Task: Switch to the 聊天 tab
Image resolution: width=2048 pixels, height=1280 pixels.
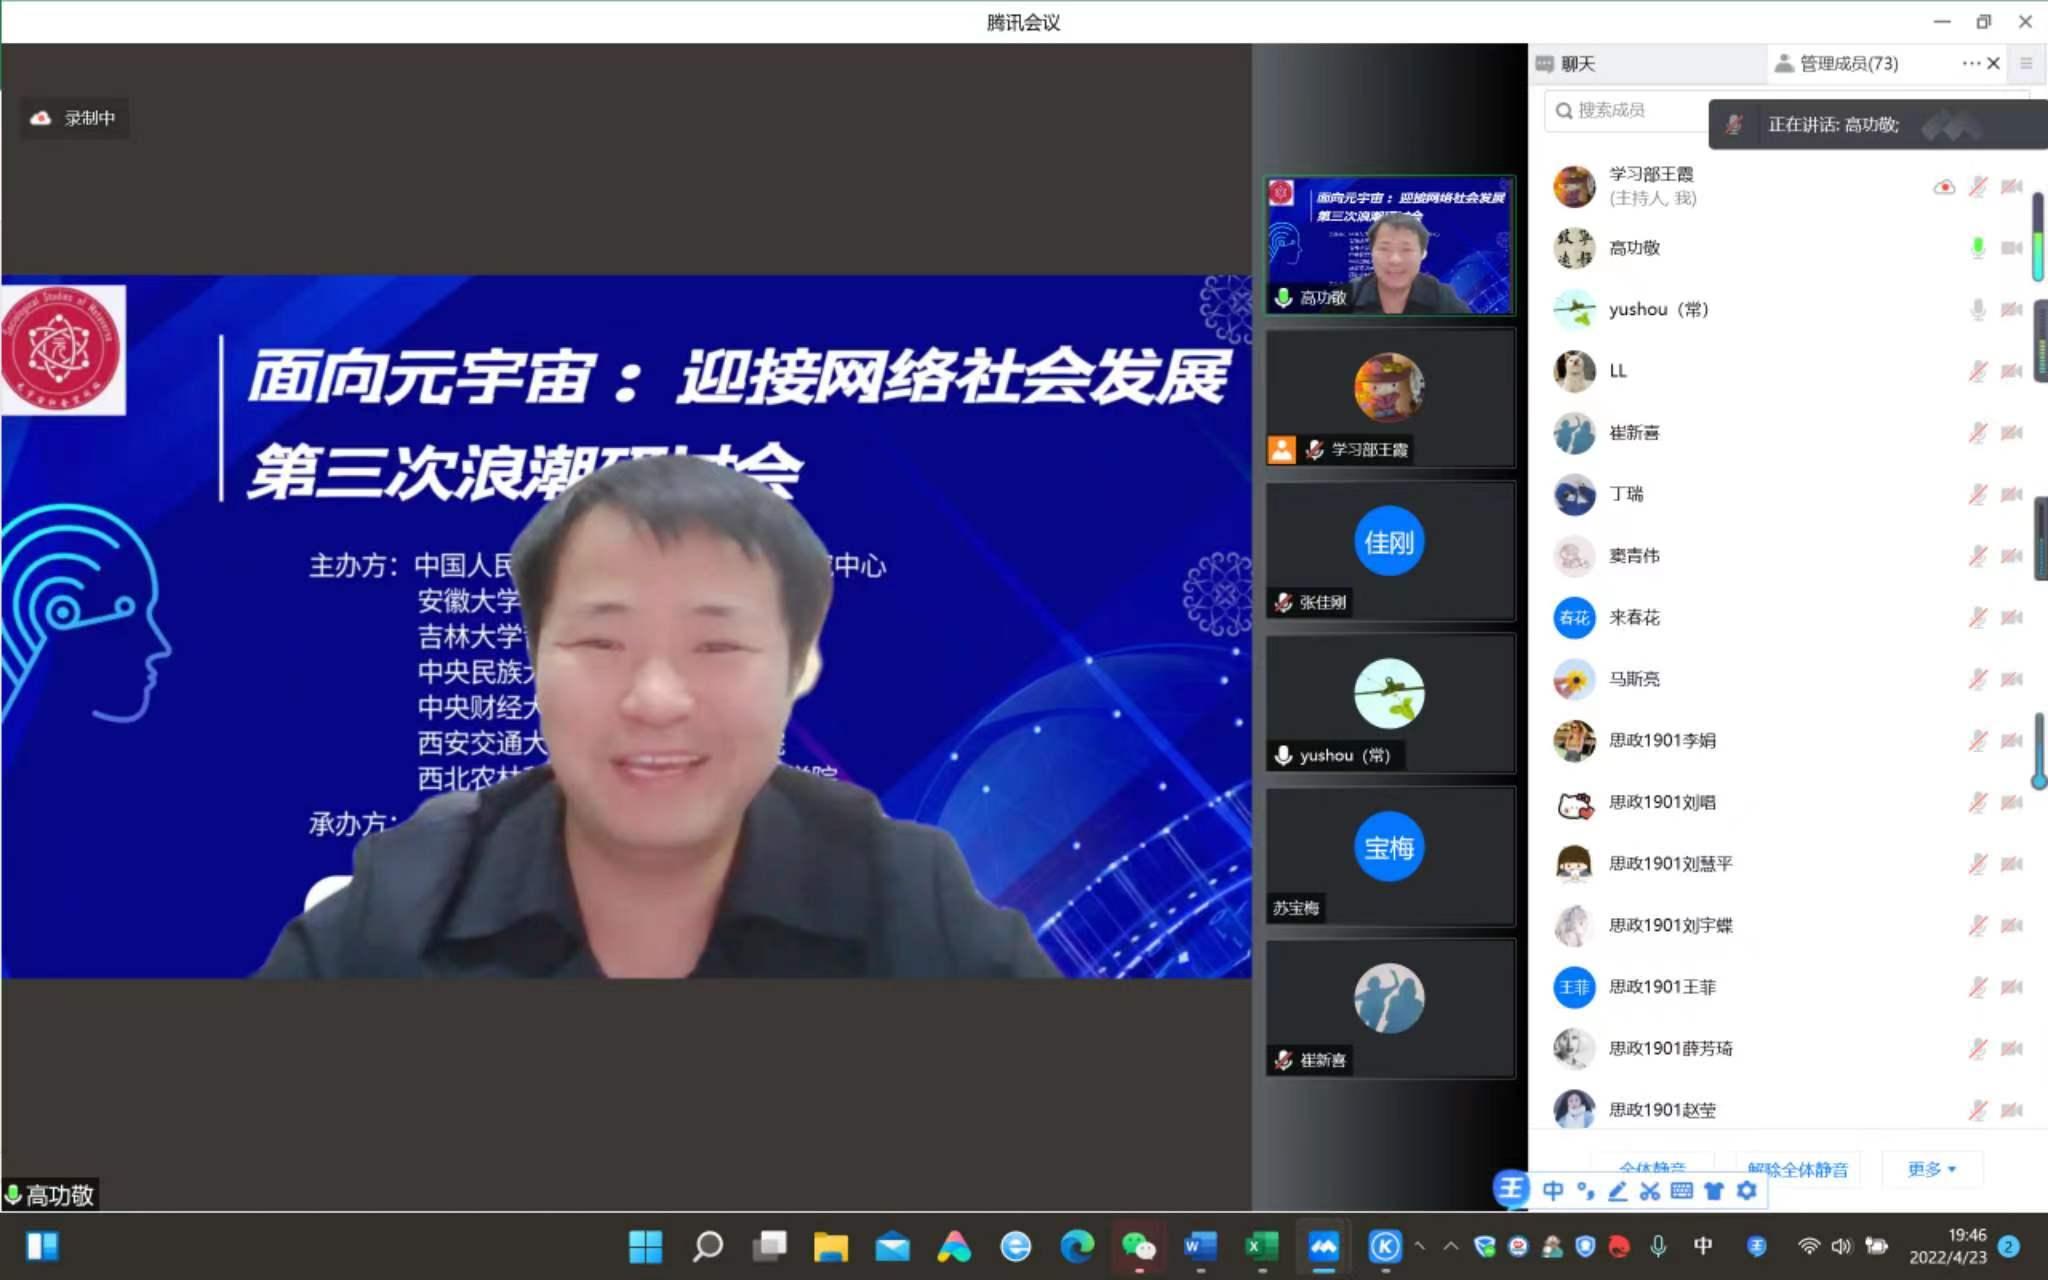Action: pyautogui.click(x=1576, y=64)
